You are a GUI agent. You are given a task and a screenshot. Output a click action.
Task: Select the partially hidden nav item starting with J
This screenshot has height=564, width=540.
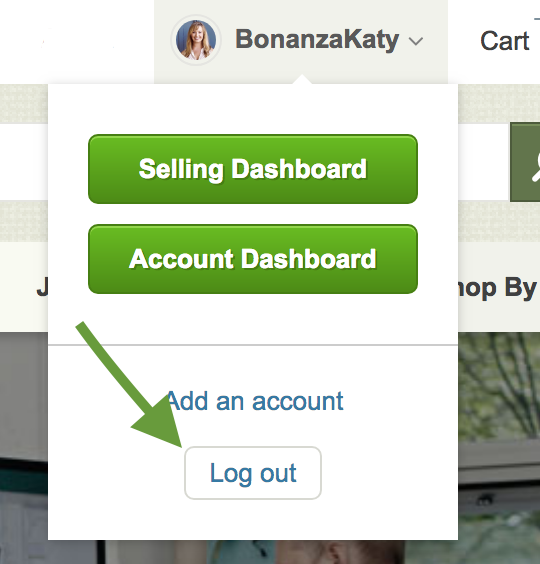[42, 288]
